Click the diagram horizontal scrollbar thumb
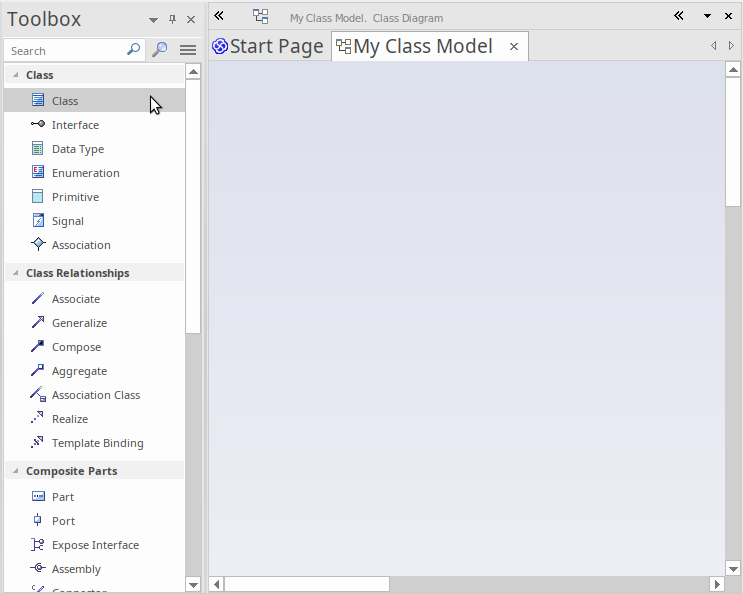Screen dimensions: 743x594 tap(306, 584)
